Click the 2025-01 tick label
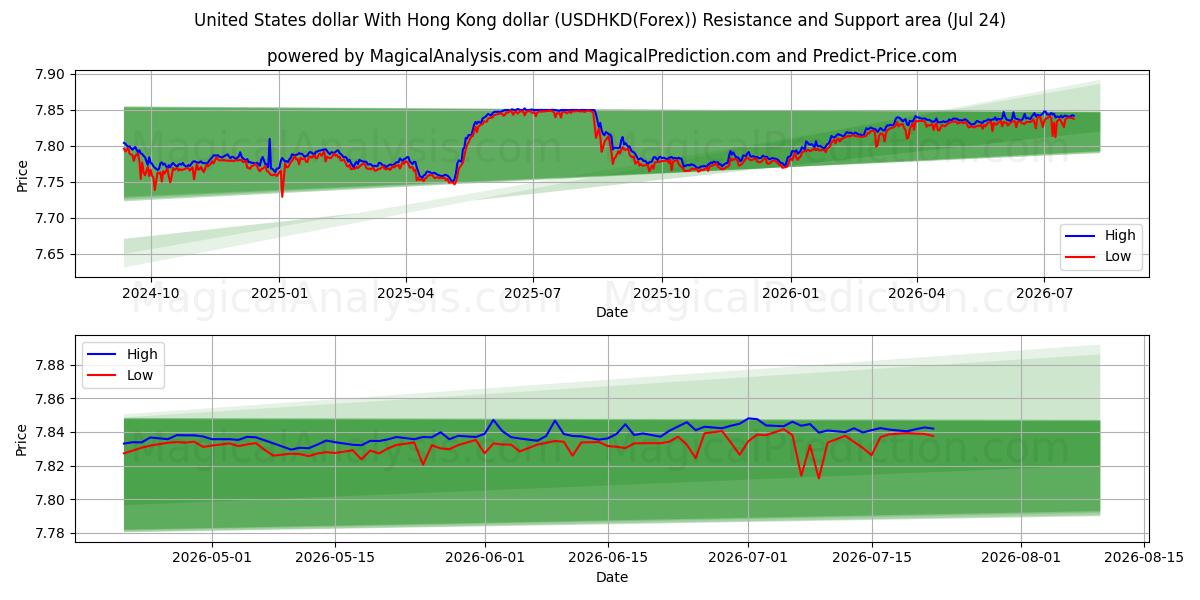 point(279,294)
